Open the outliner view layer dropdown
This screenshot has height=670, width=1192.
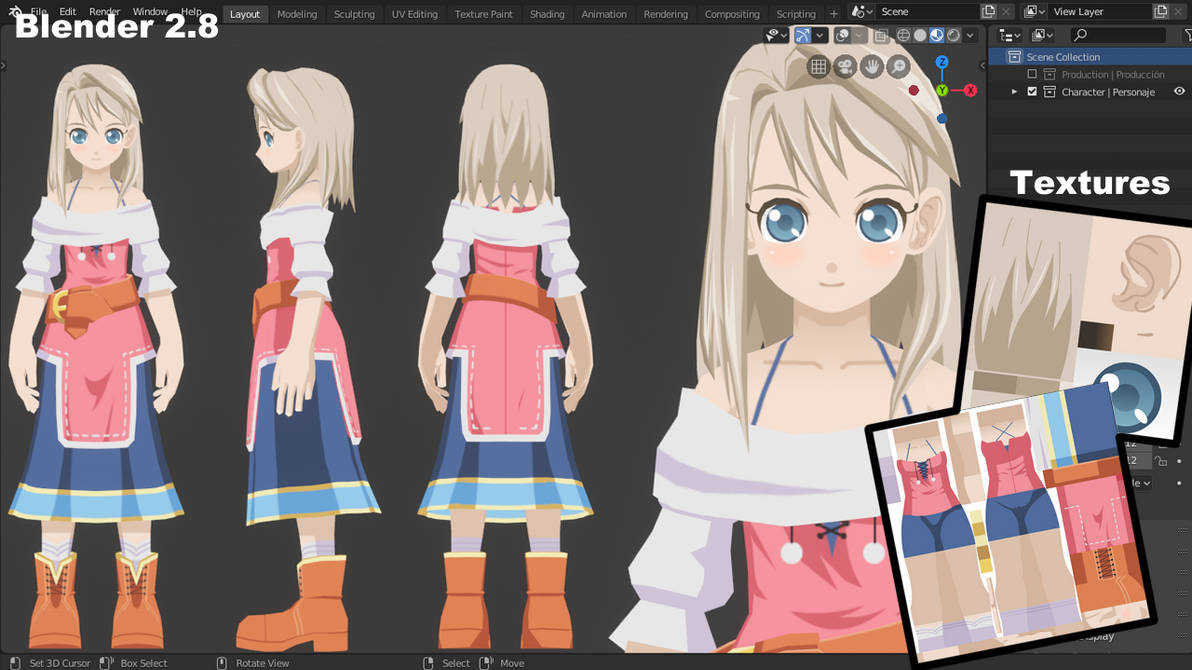pyautogui.click(x=1041, y=35)
